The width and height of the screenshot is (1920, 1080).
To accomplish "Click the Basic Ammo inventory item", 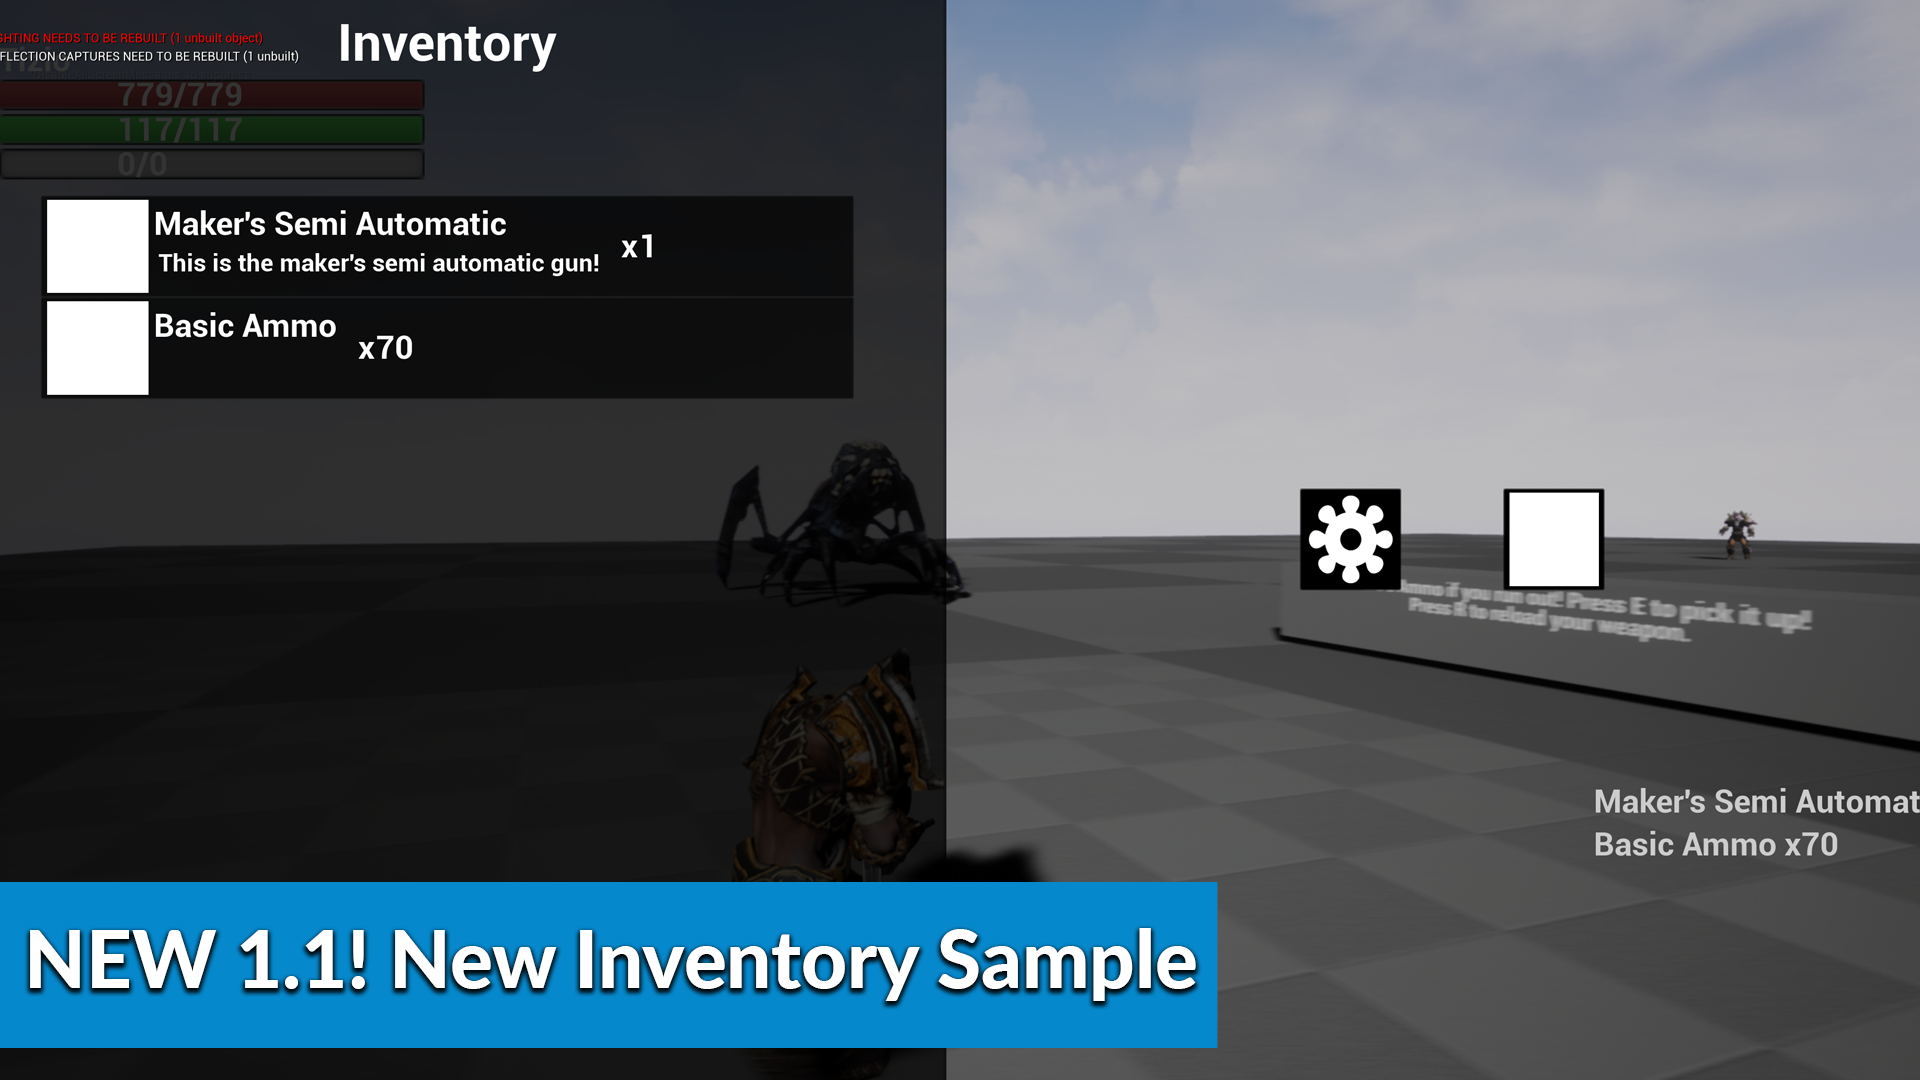I will point(448,347).
